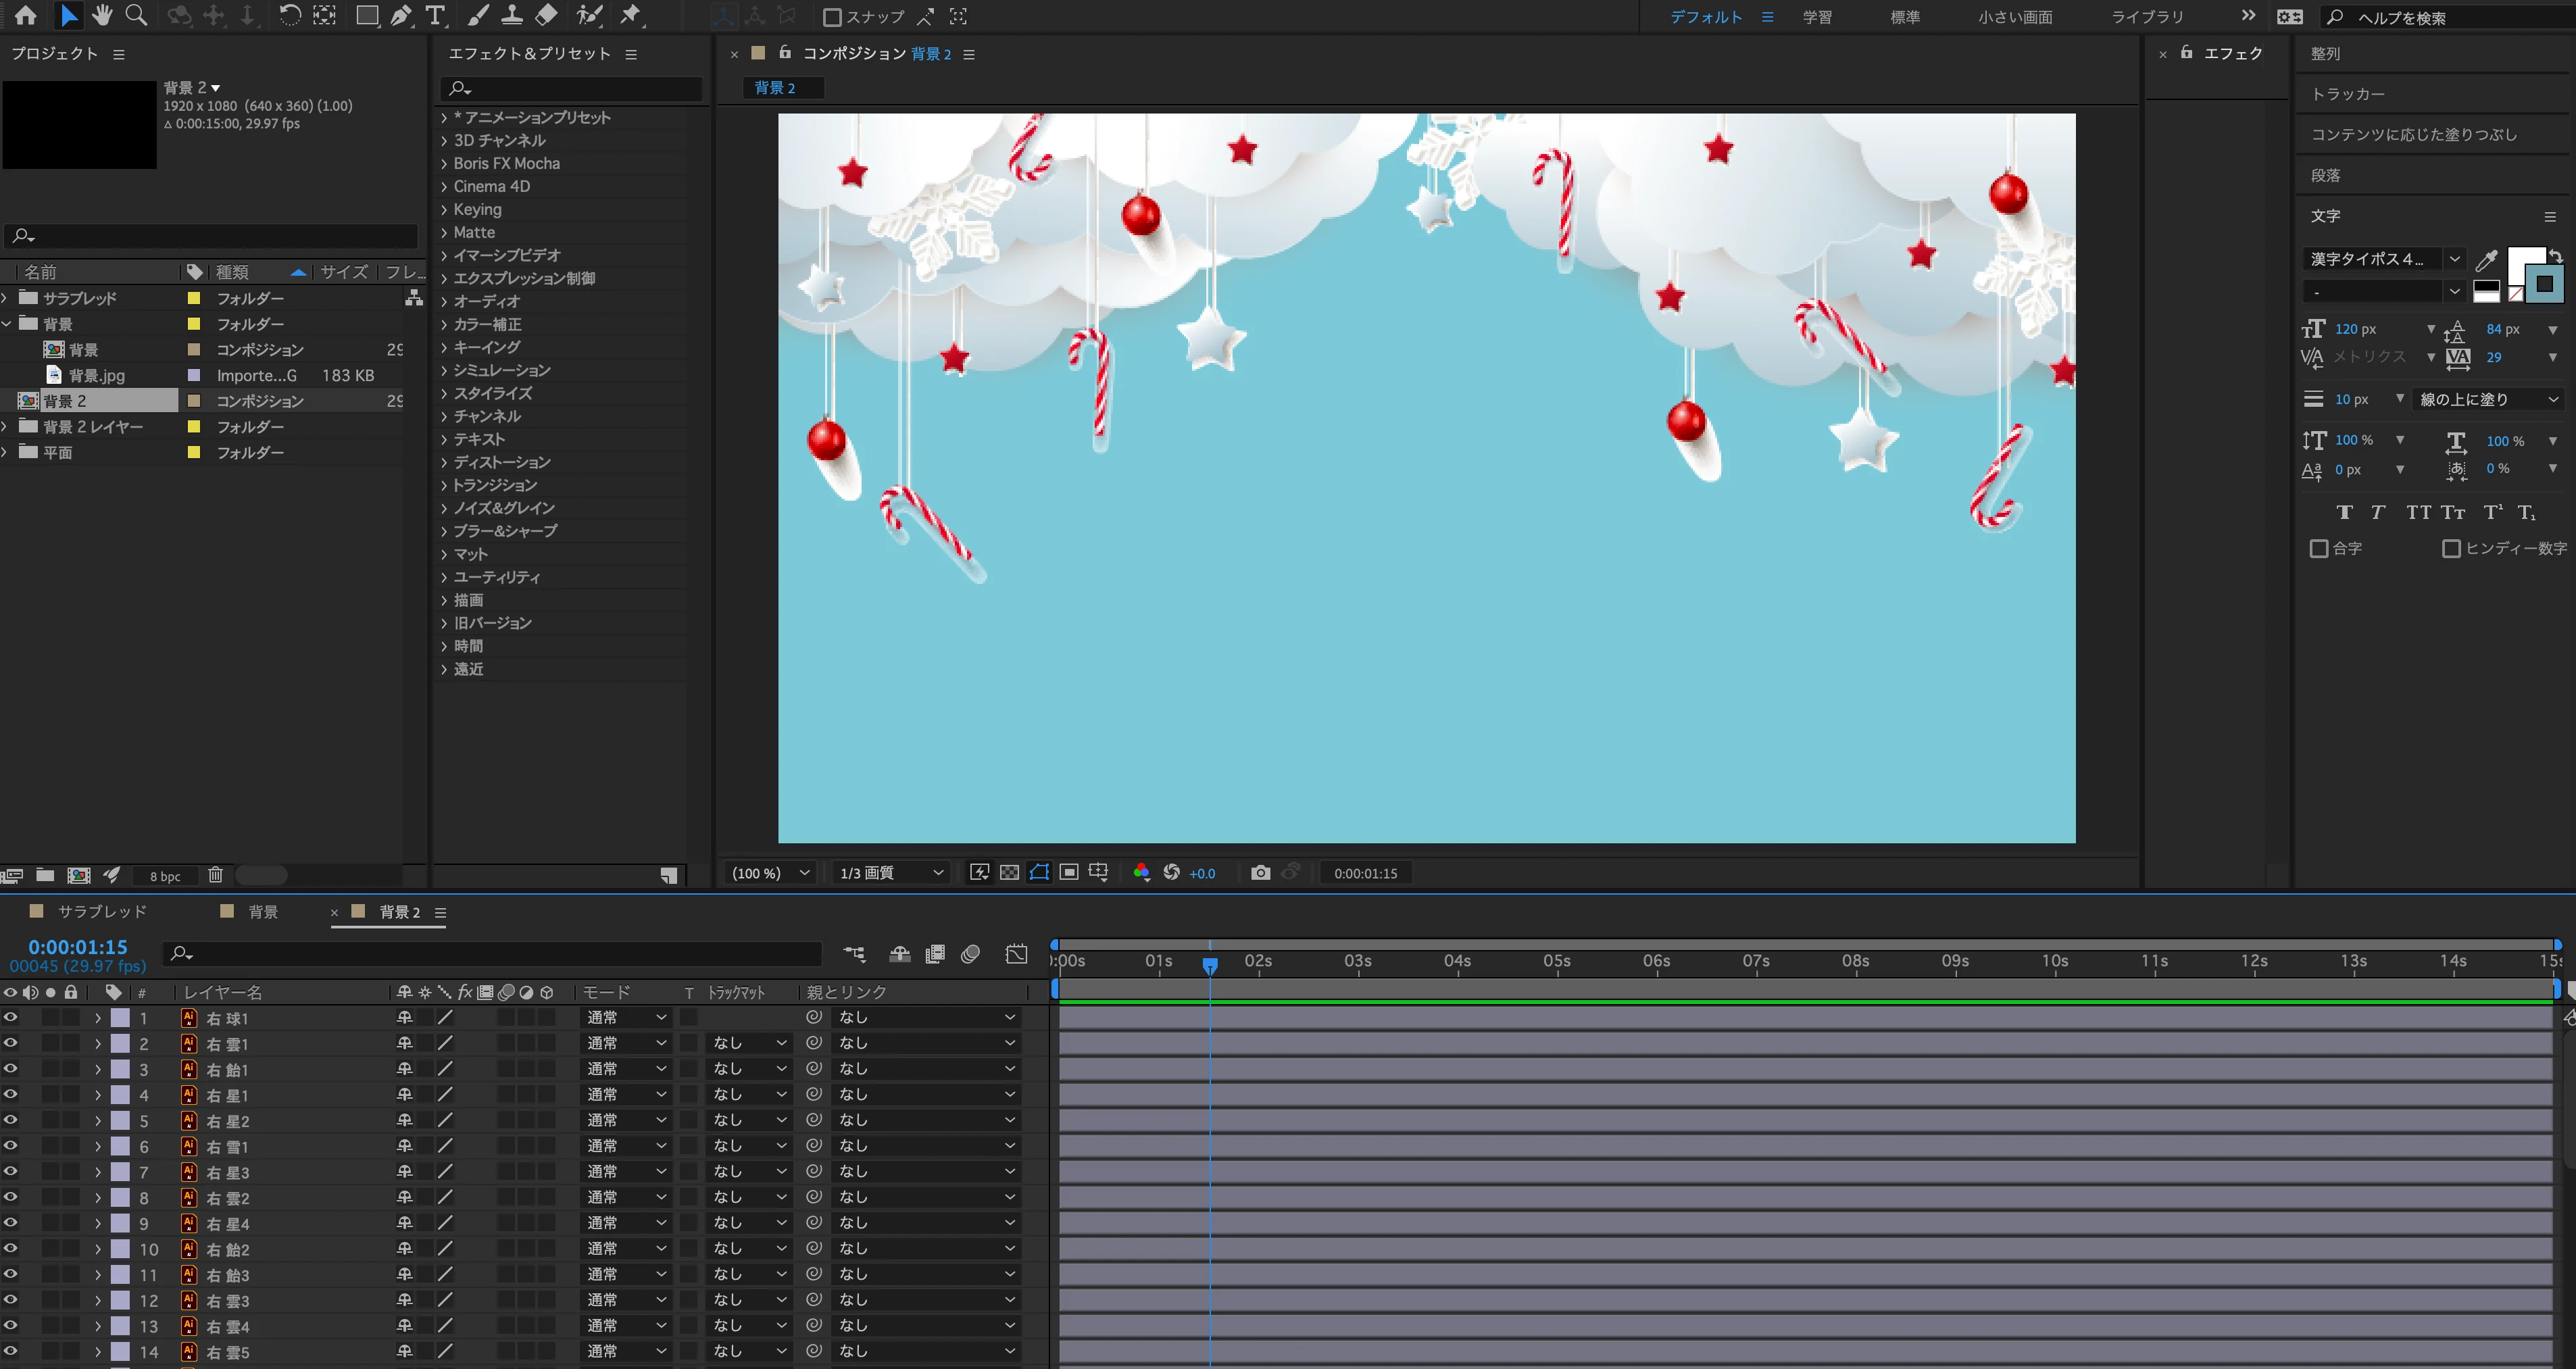Click the trash delete icon in Project panel
The width and height of the screenshot is (2576, 1369).
coord(215,875)
